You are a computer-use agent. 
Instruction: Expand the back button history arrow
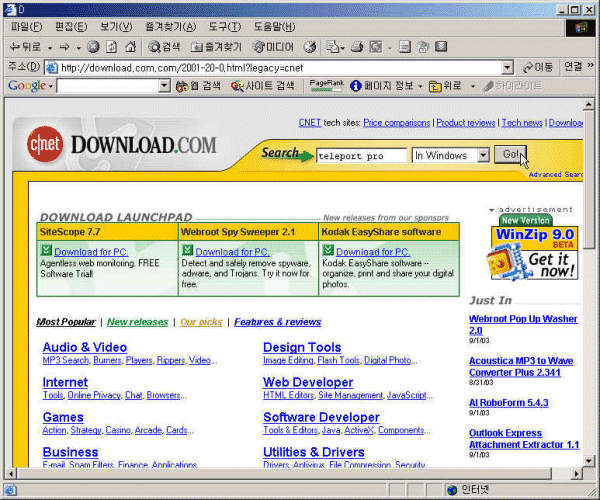(50, 48)
